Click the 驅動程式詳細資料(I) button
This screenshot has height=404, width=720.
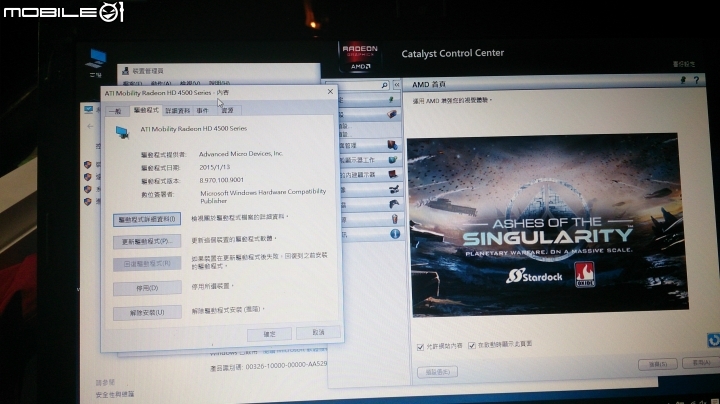click(x=147, y=219)
